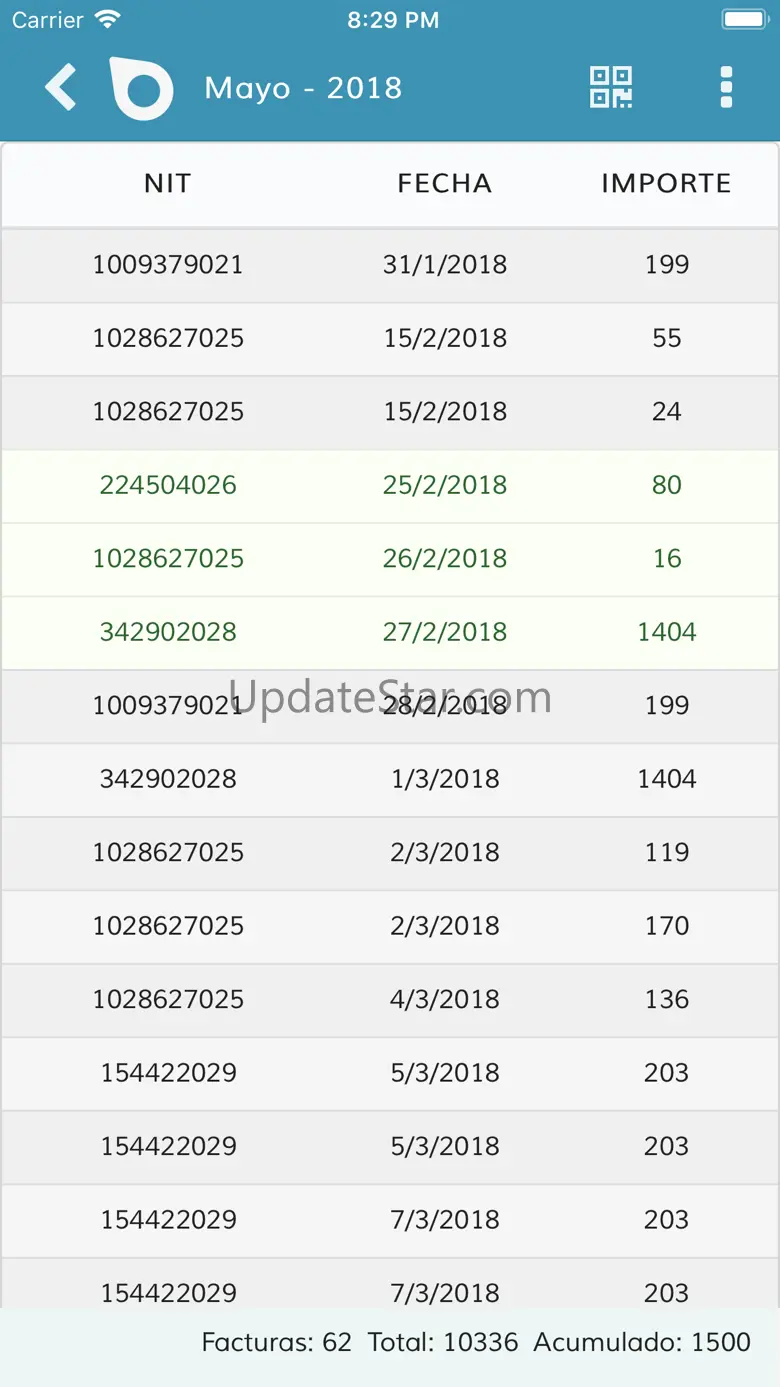Open the three-dot overflow menu
780x1387 pixels.
pos(726,87)
